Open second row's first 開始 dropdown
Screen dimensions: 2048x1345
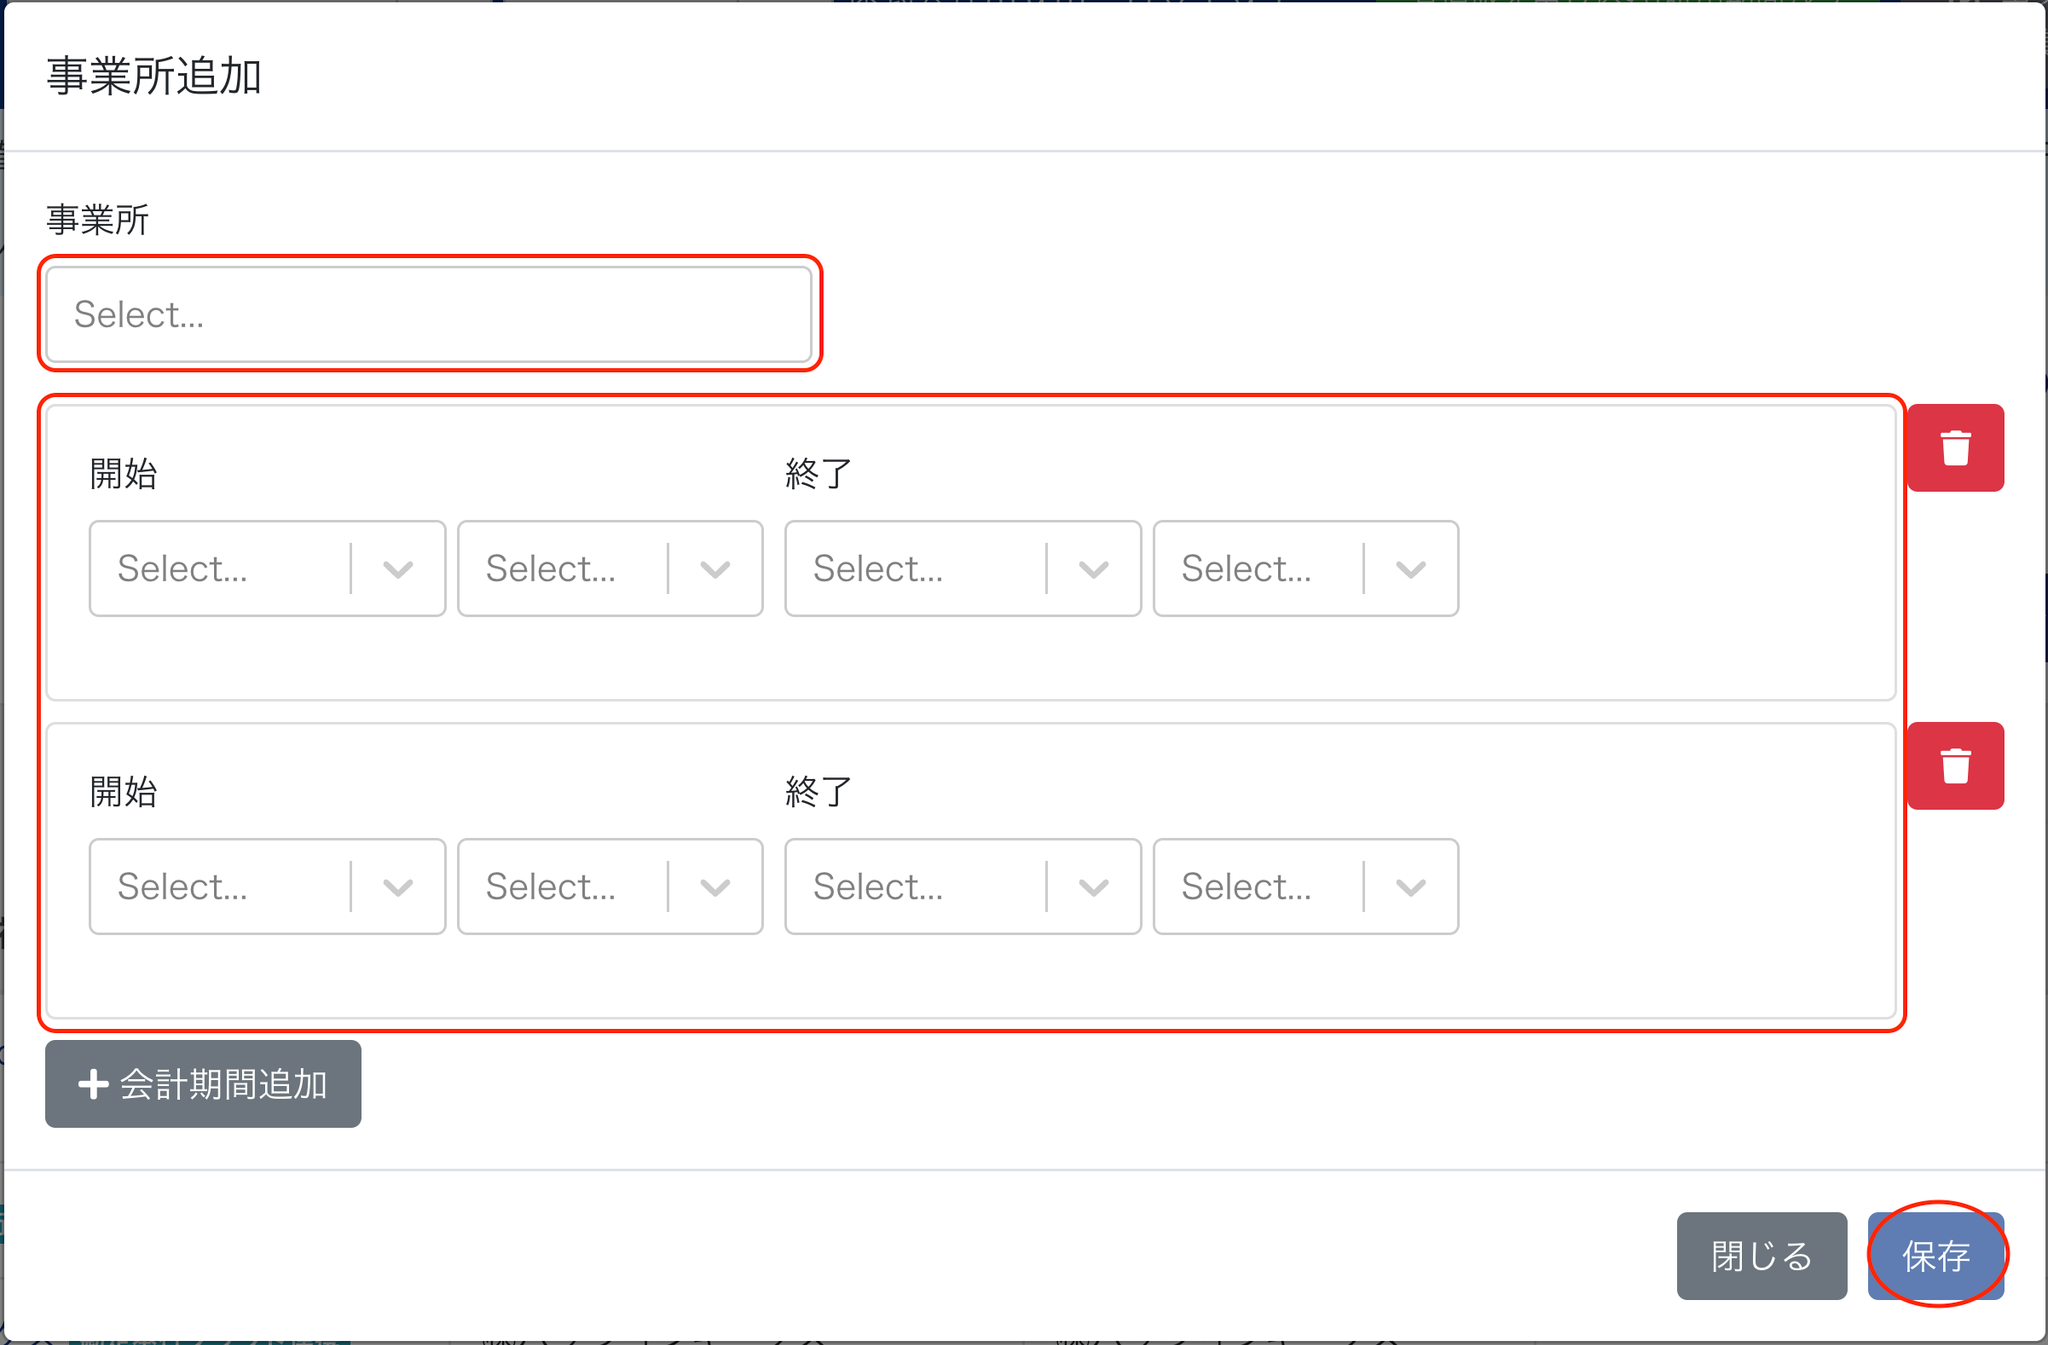click(x=222, y=887)
